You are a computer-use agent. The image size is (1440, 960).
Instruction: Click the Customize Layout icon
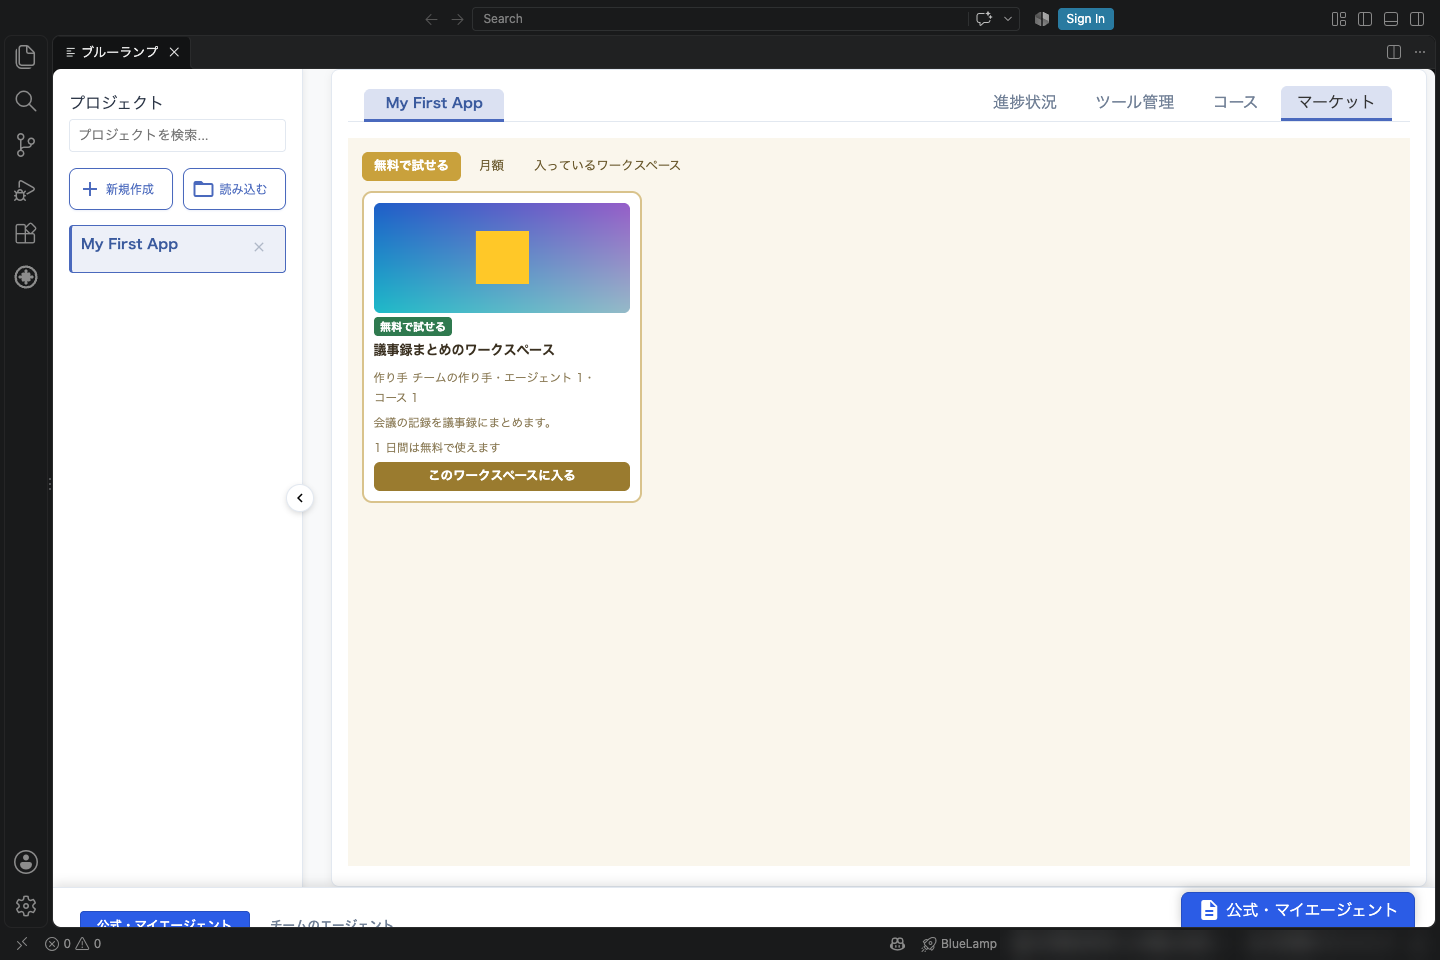1339,19
